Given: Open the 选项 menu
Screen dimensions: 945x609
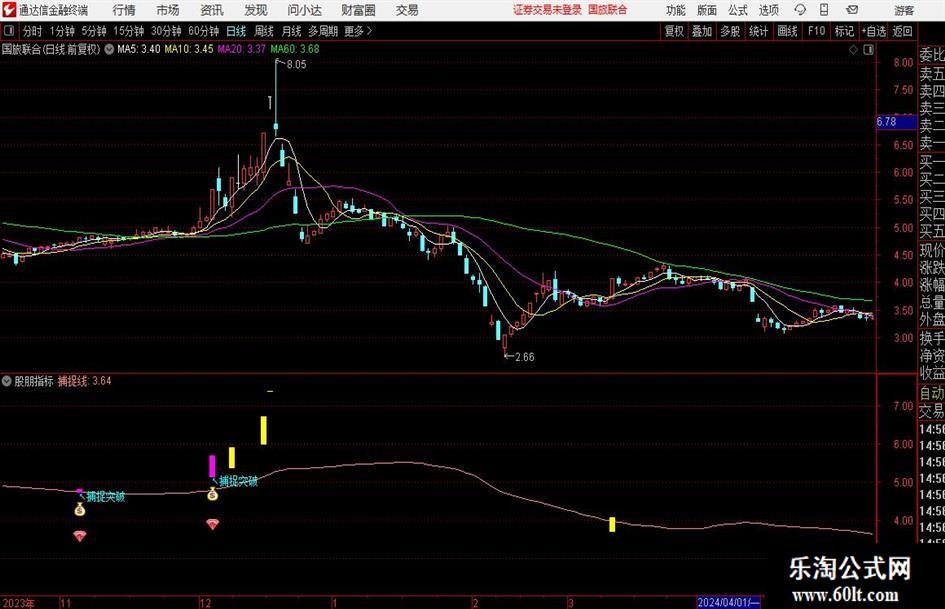Looking at the screenshot, I should [x=768, y=10].
